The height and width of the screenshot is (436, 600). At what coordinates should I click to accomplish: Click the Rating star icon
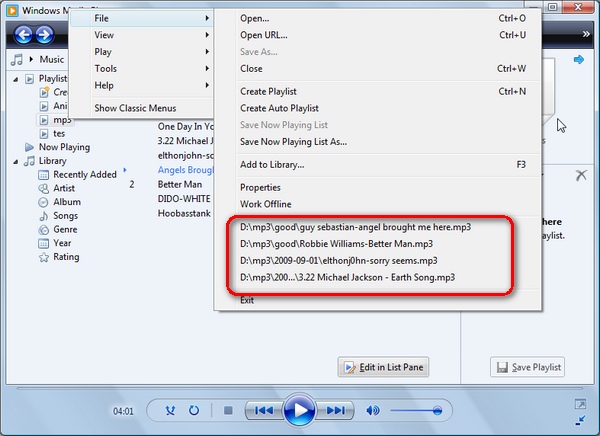click(44, 257)
